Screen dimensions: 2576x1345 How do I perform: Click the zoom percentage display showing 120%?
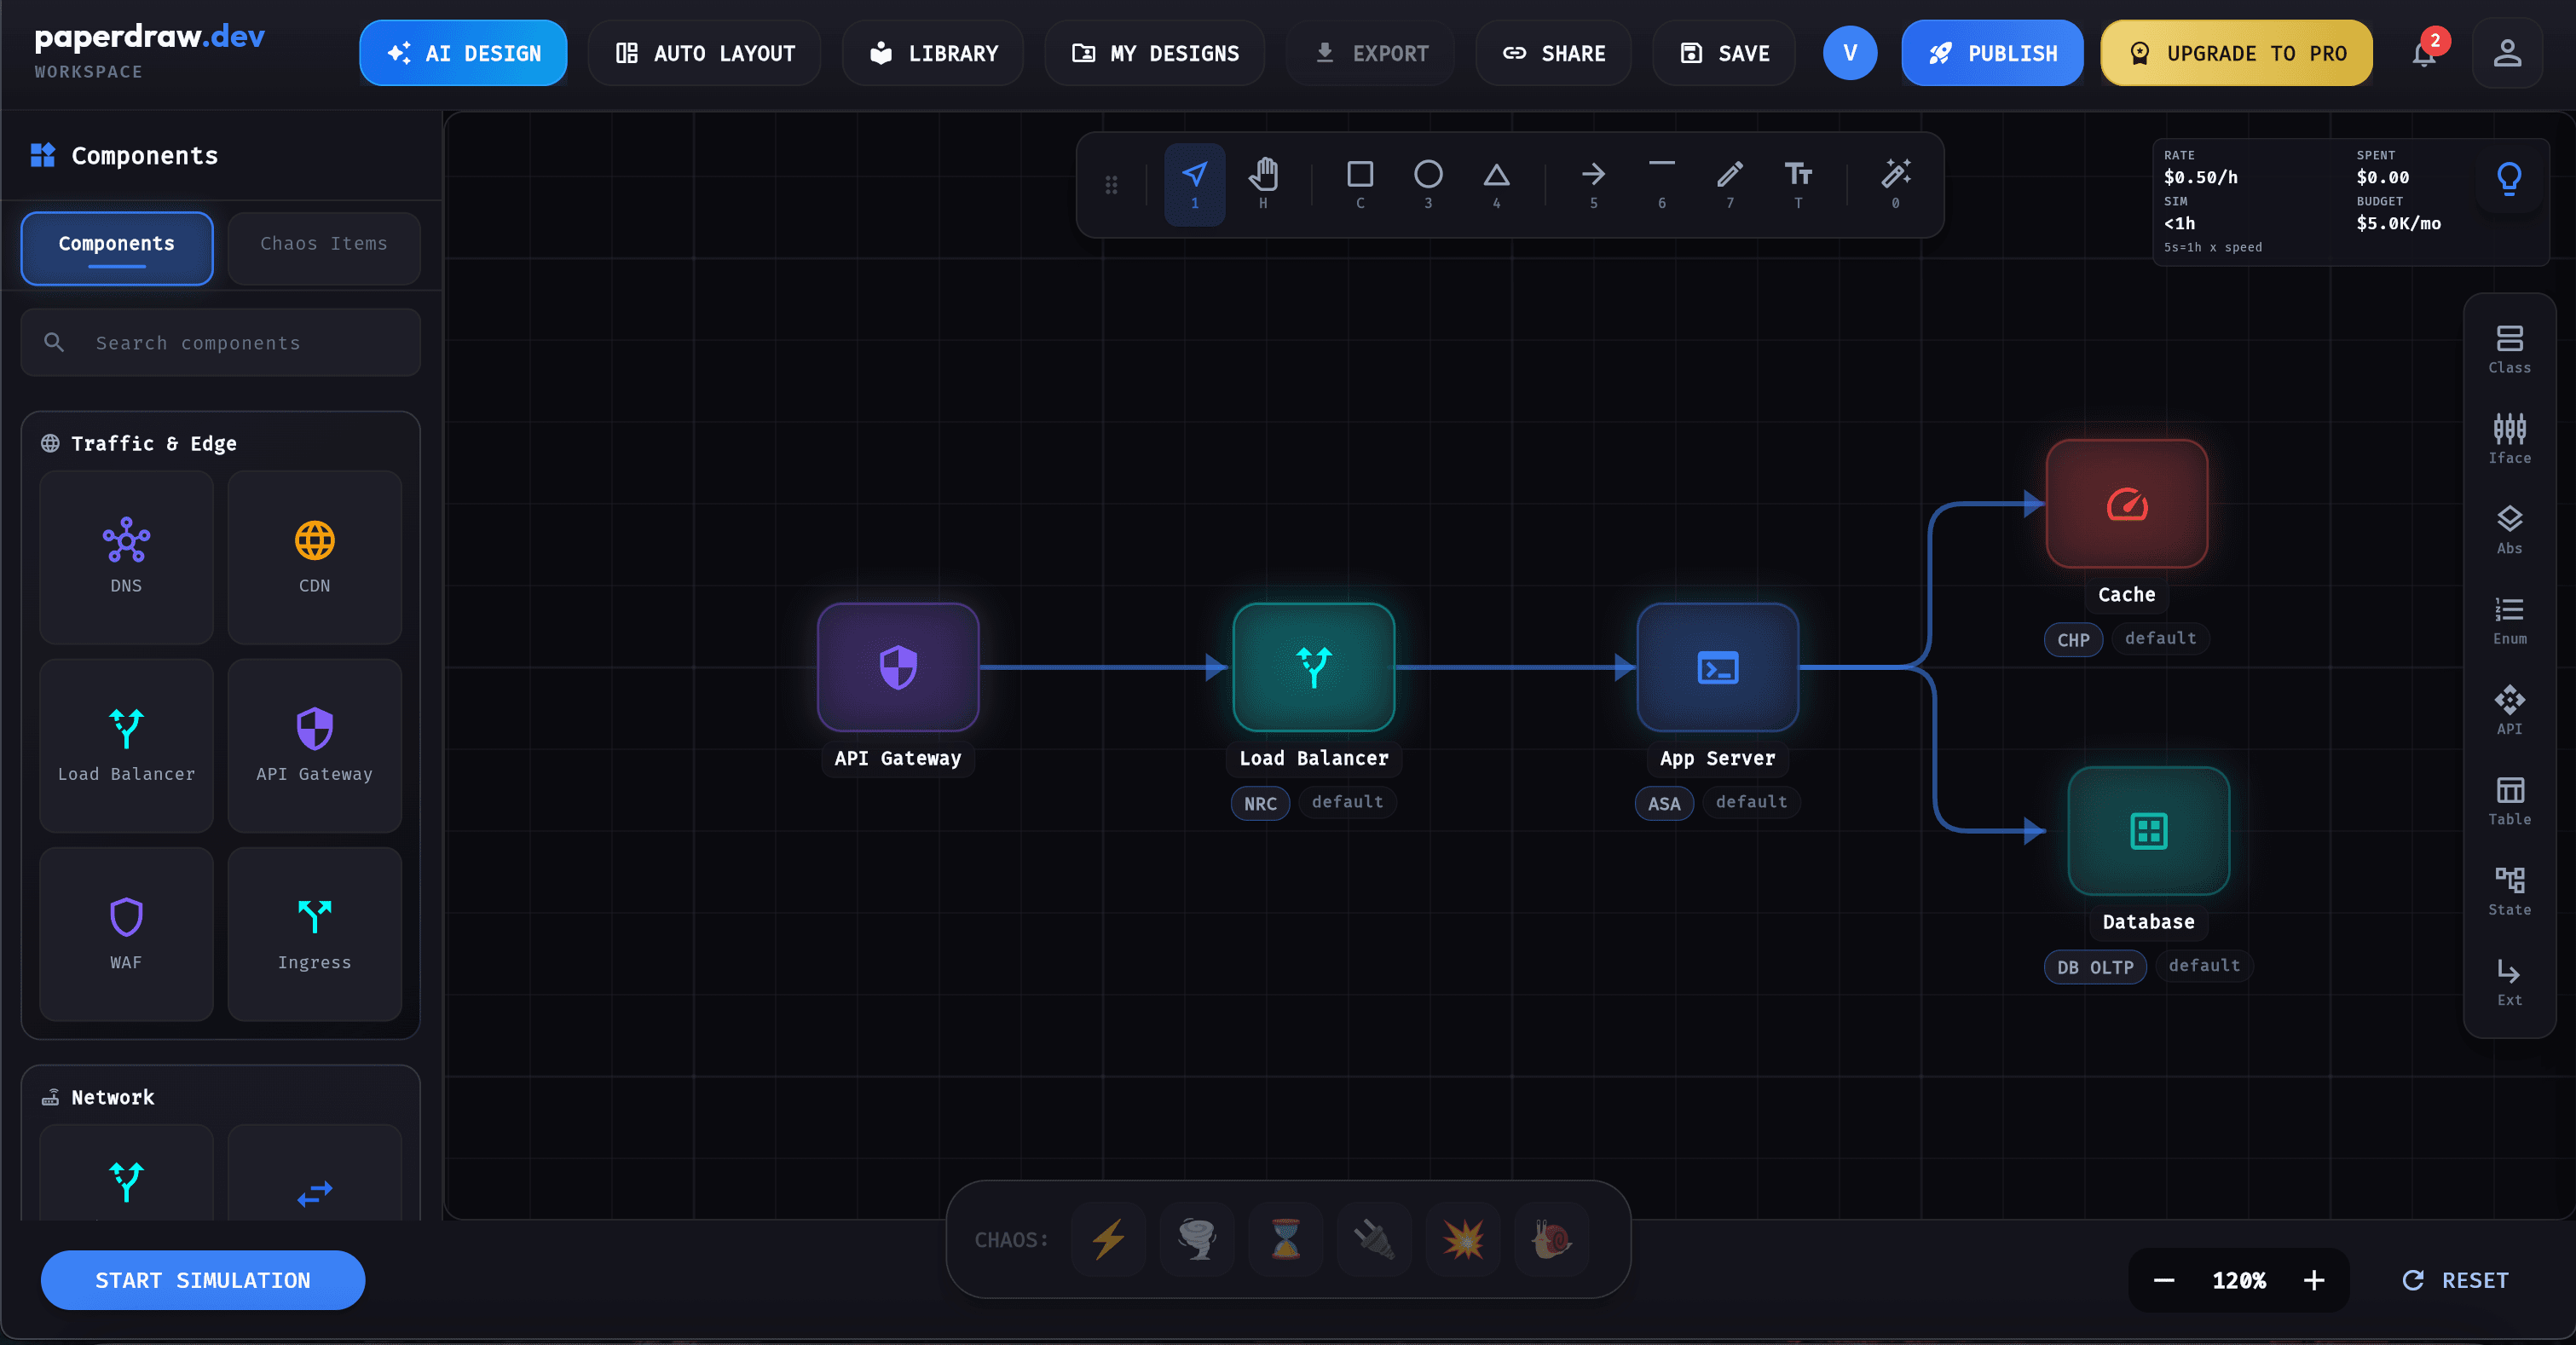coord(2240,1280)
